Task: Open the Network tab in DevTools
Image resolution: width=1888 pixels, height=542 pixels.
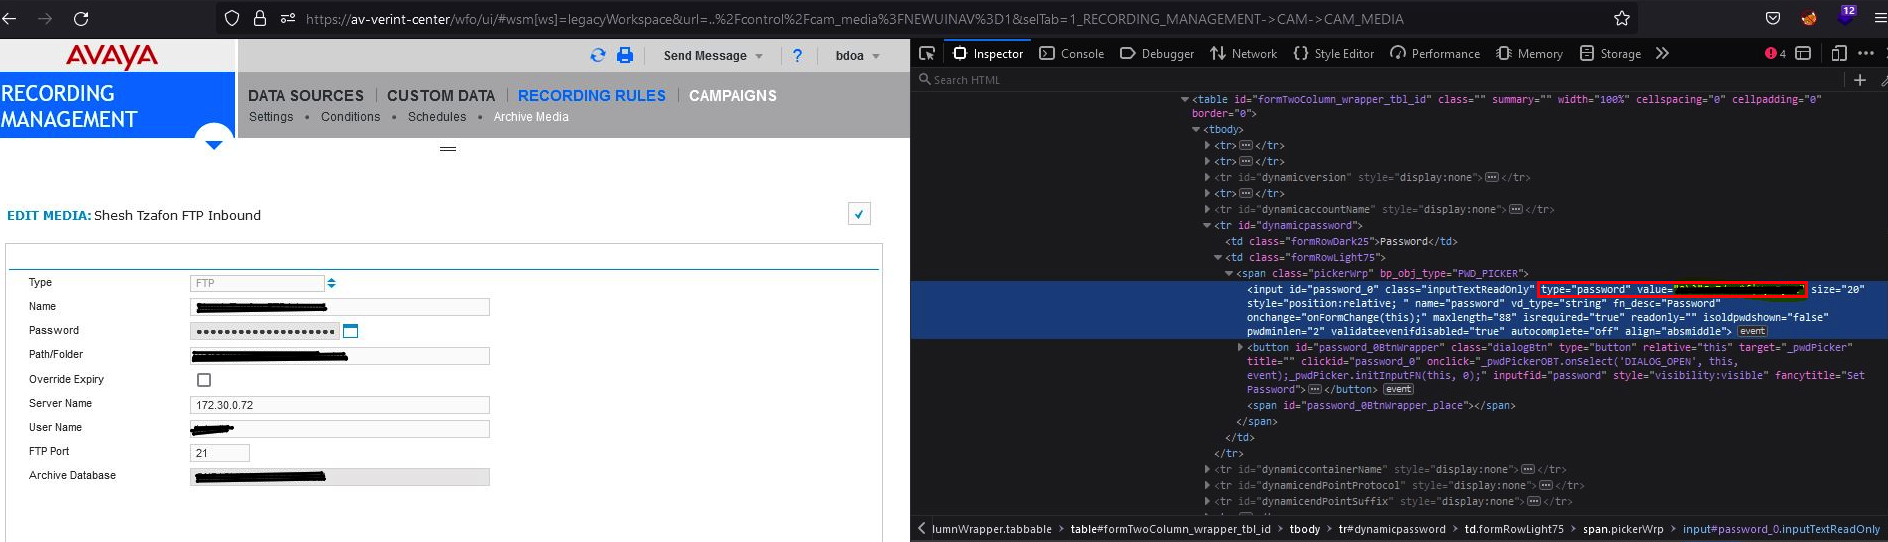Action: (1243, 53)
